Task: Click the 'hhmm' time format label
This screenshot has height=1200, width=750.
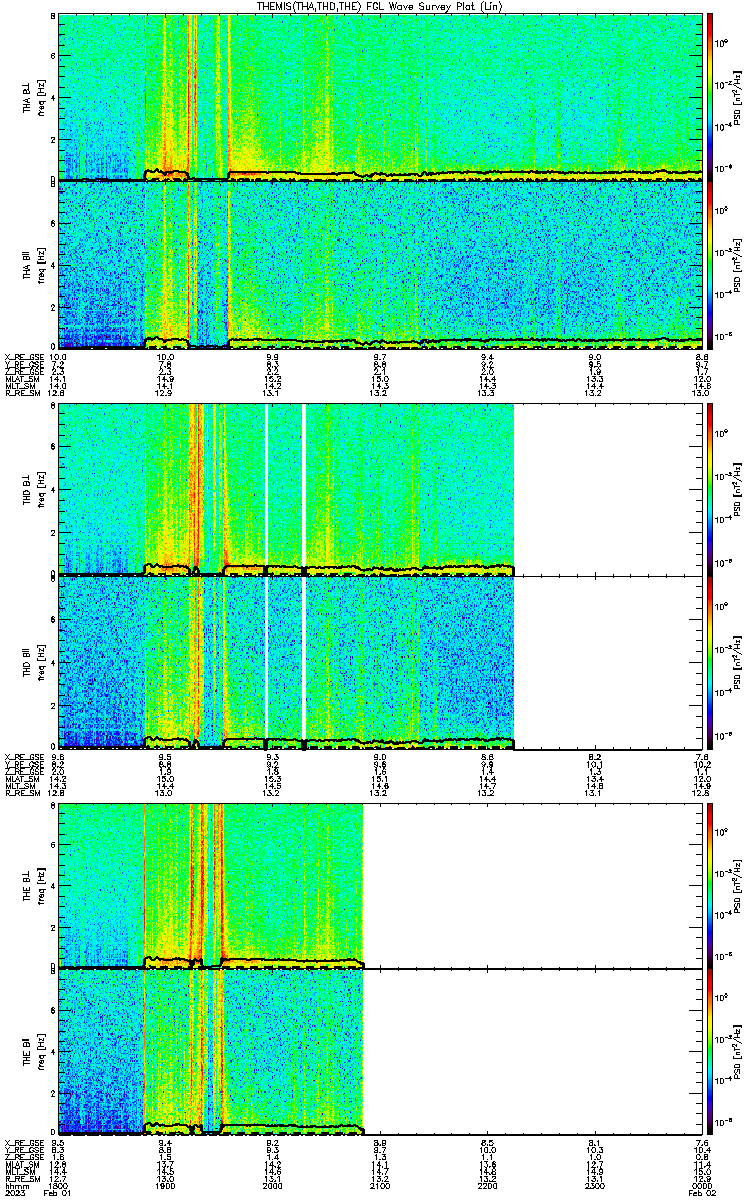Action: pyautogui.click(x=15, y=1186)
